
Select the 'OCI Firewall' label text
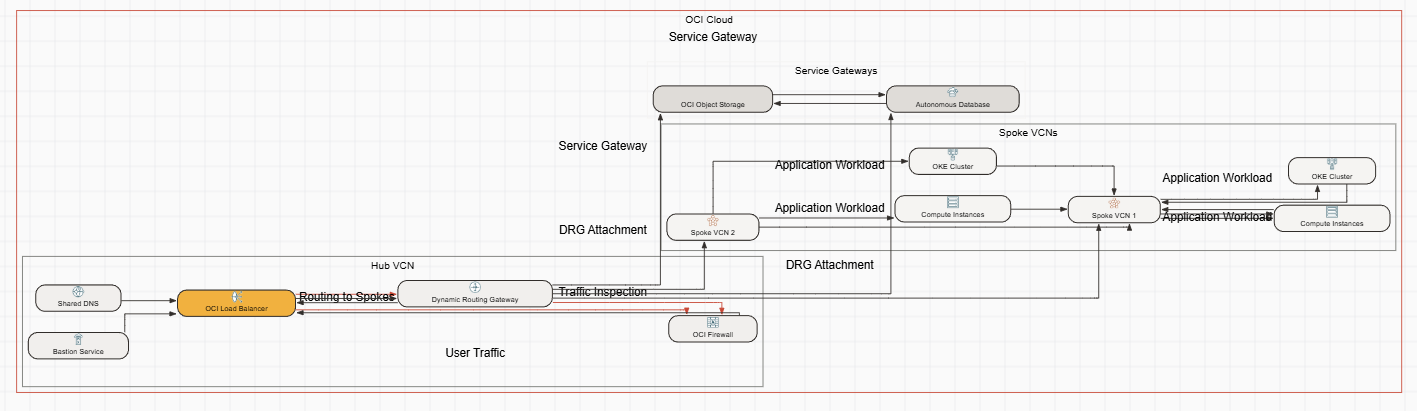713,334
